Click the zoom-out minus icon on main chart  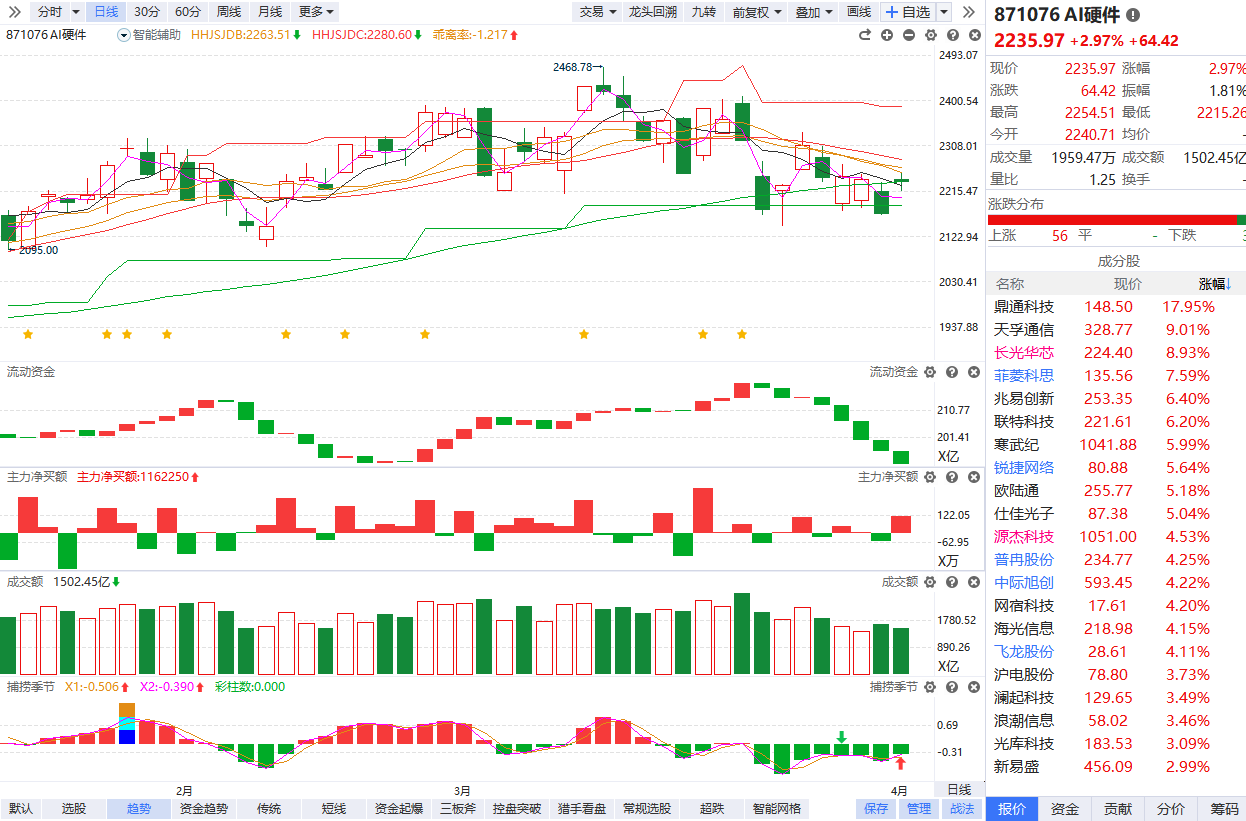[x=908, y=35]
